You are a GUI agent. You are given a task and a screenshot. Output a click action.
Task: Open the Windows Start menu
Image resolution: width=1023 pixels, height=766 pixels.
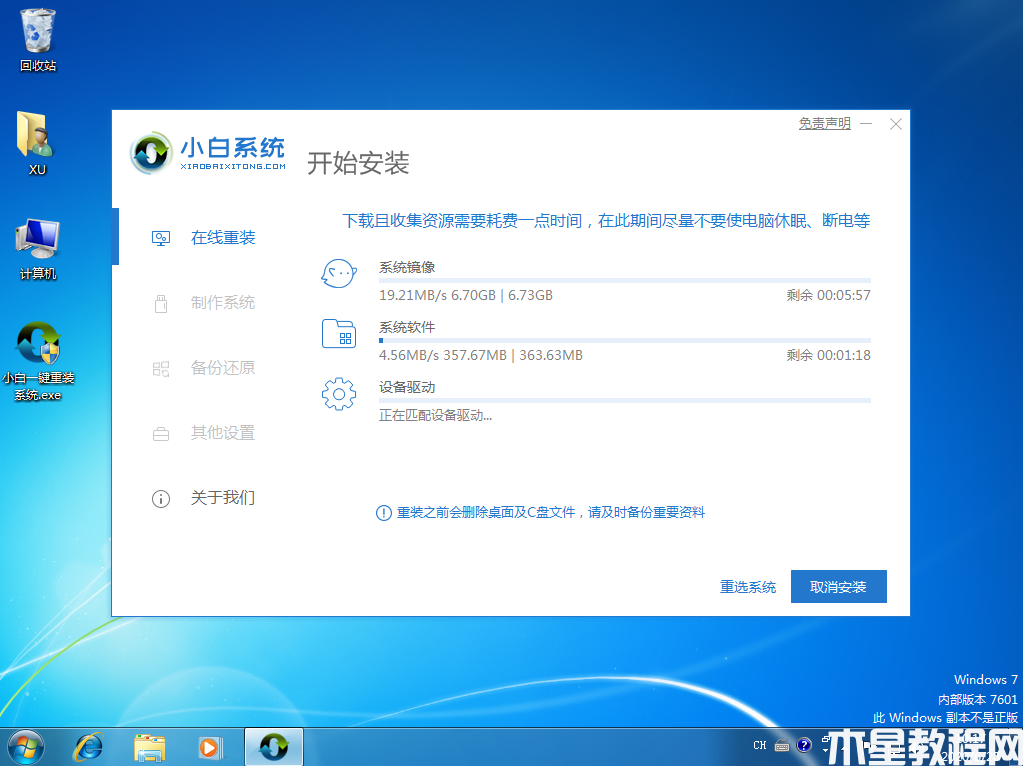click(26, 747)
